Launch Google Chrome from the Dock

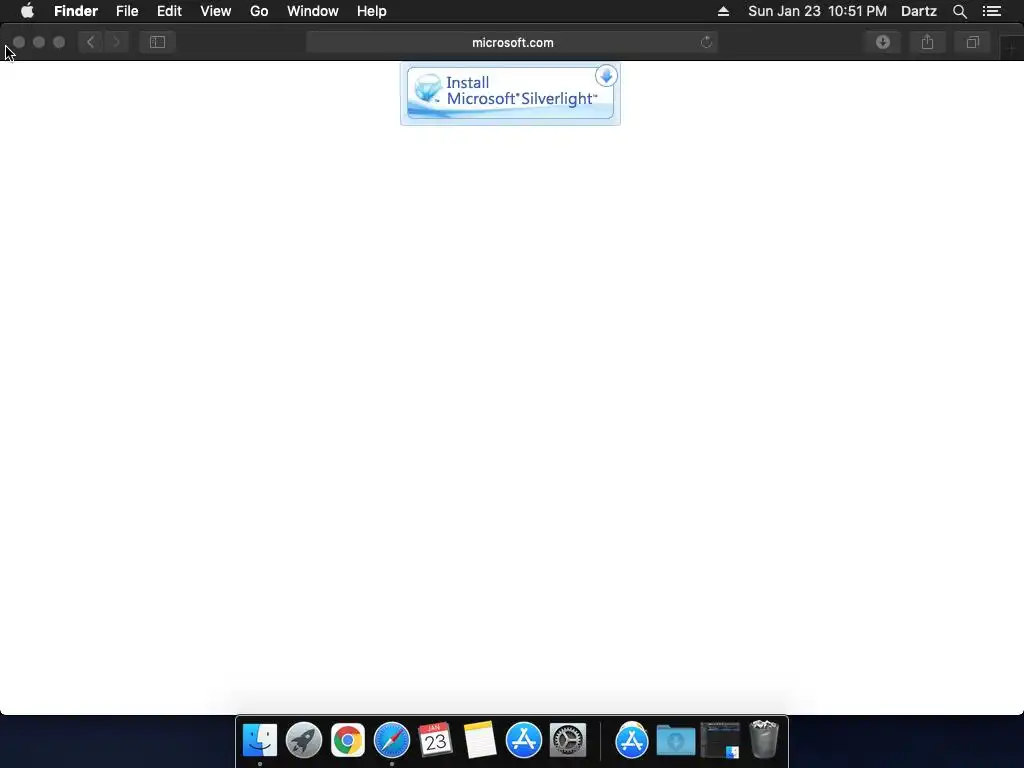(347, 741)
